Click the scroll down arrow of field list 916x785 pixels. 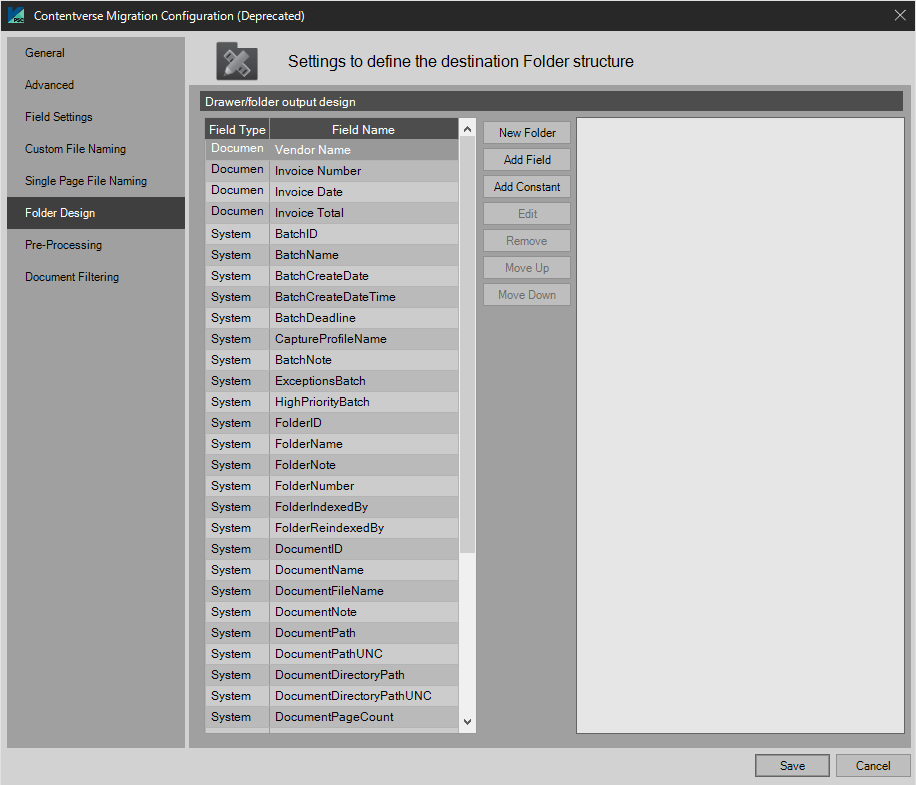coord(467,722)
